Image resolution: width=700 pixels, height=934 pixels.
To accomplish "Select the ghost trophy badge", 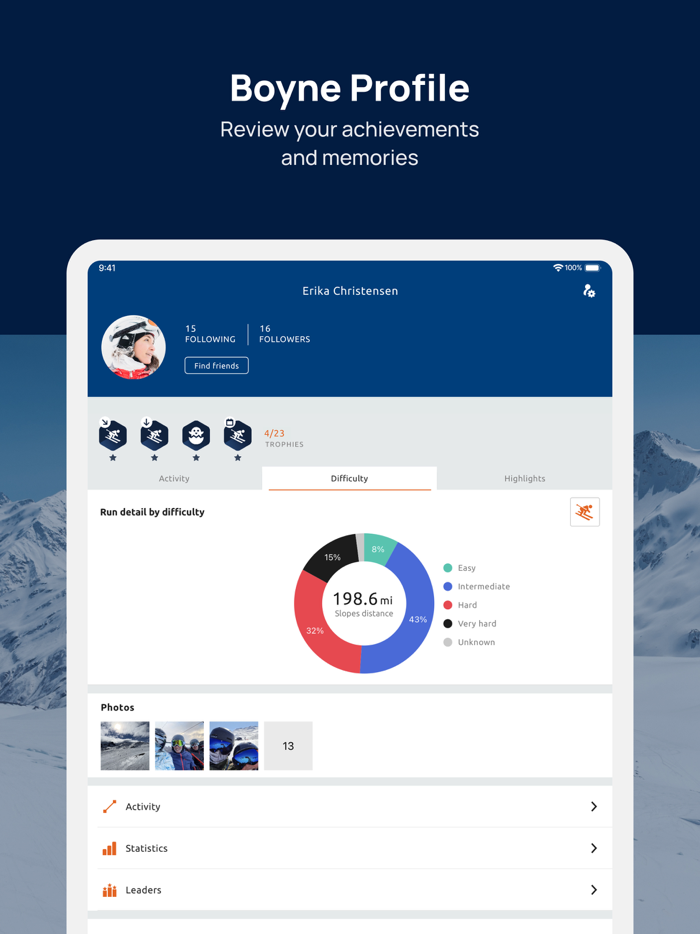I will 196,435.
